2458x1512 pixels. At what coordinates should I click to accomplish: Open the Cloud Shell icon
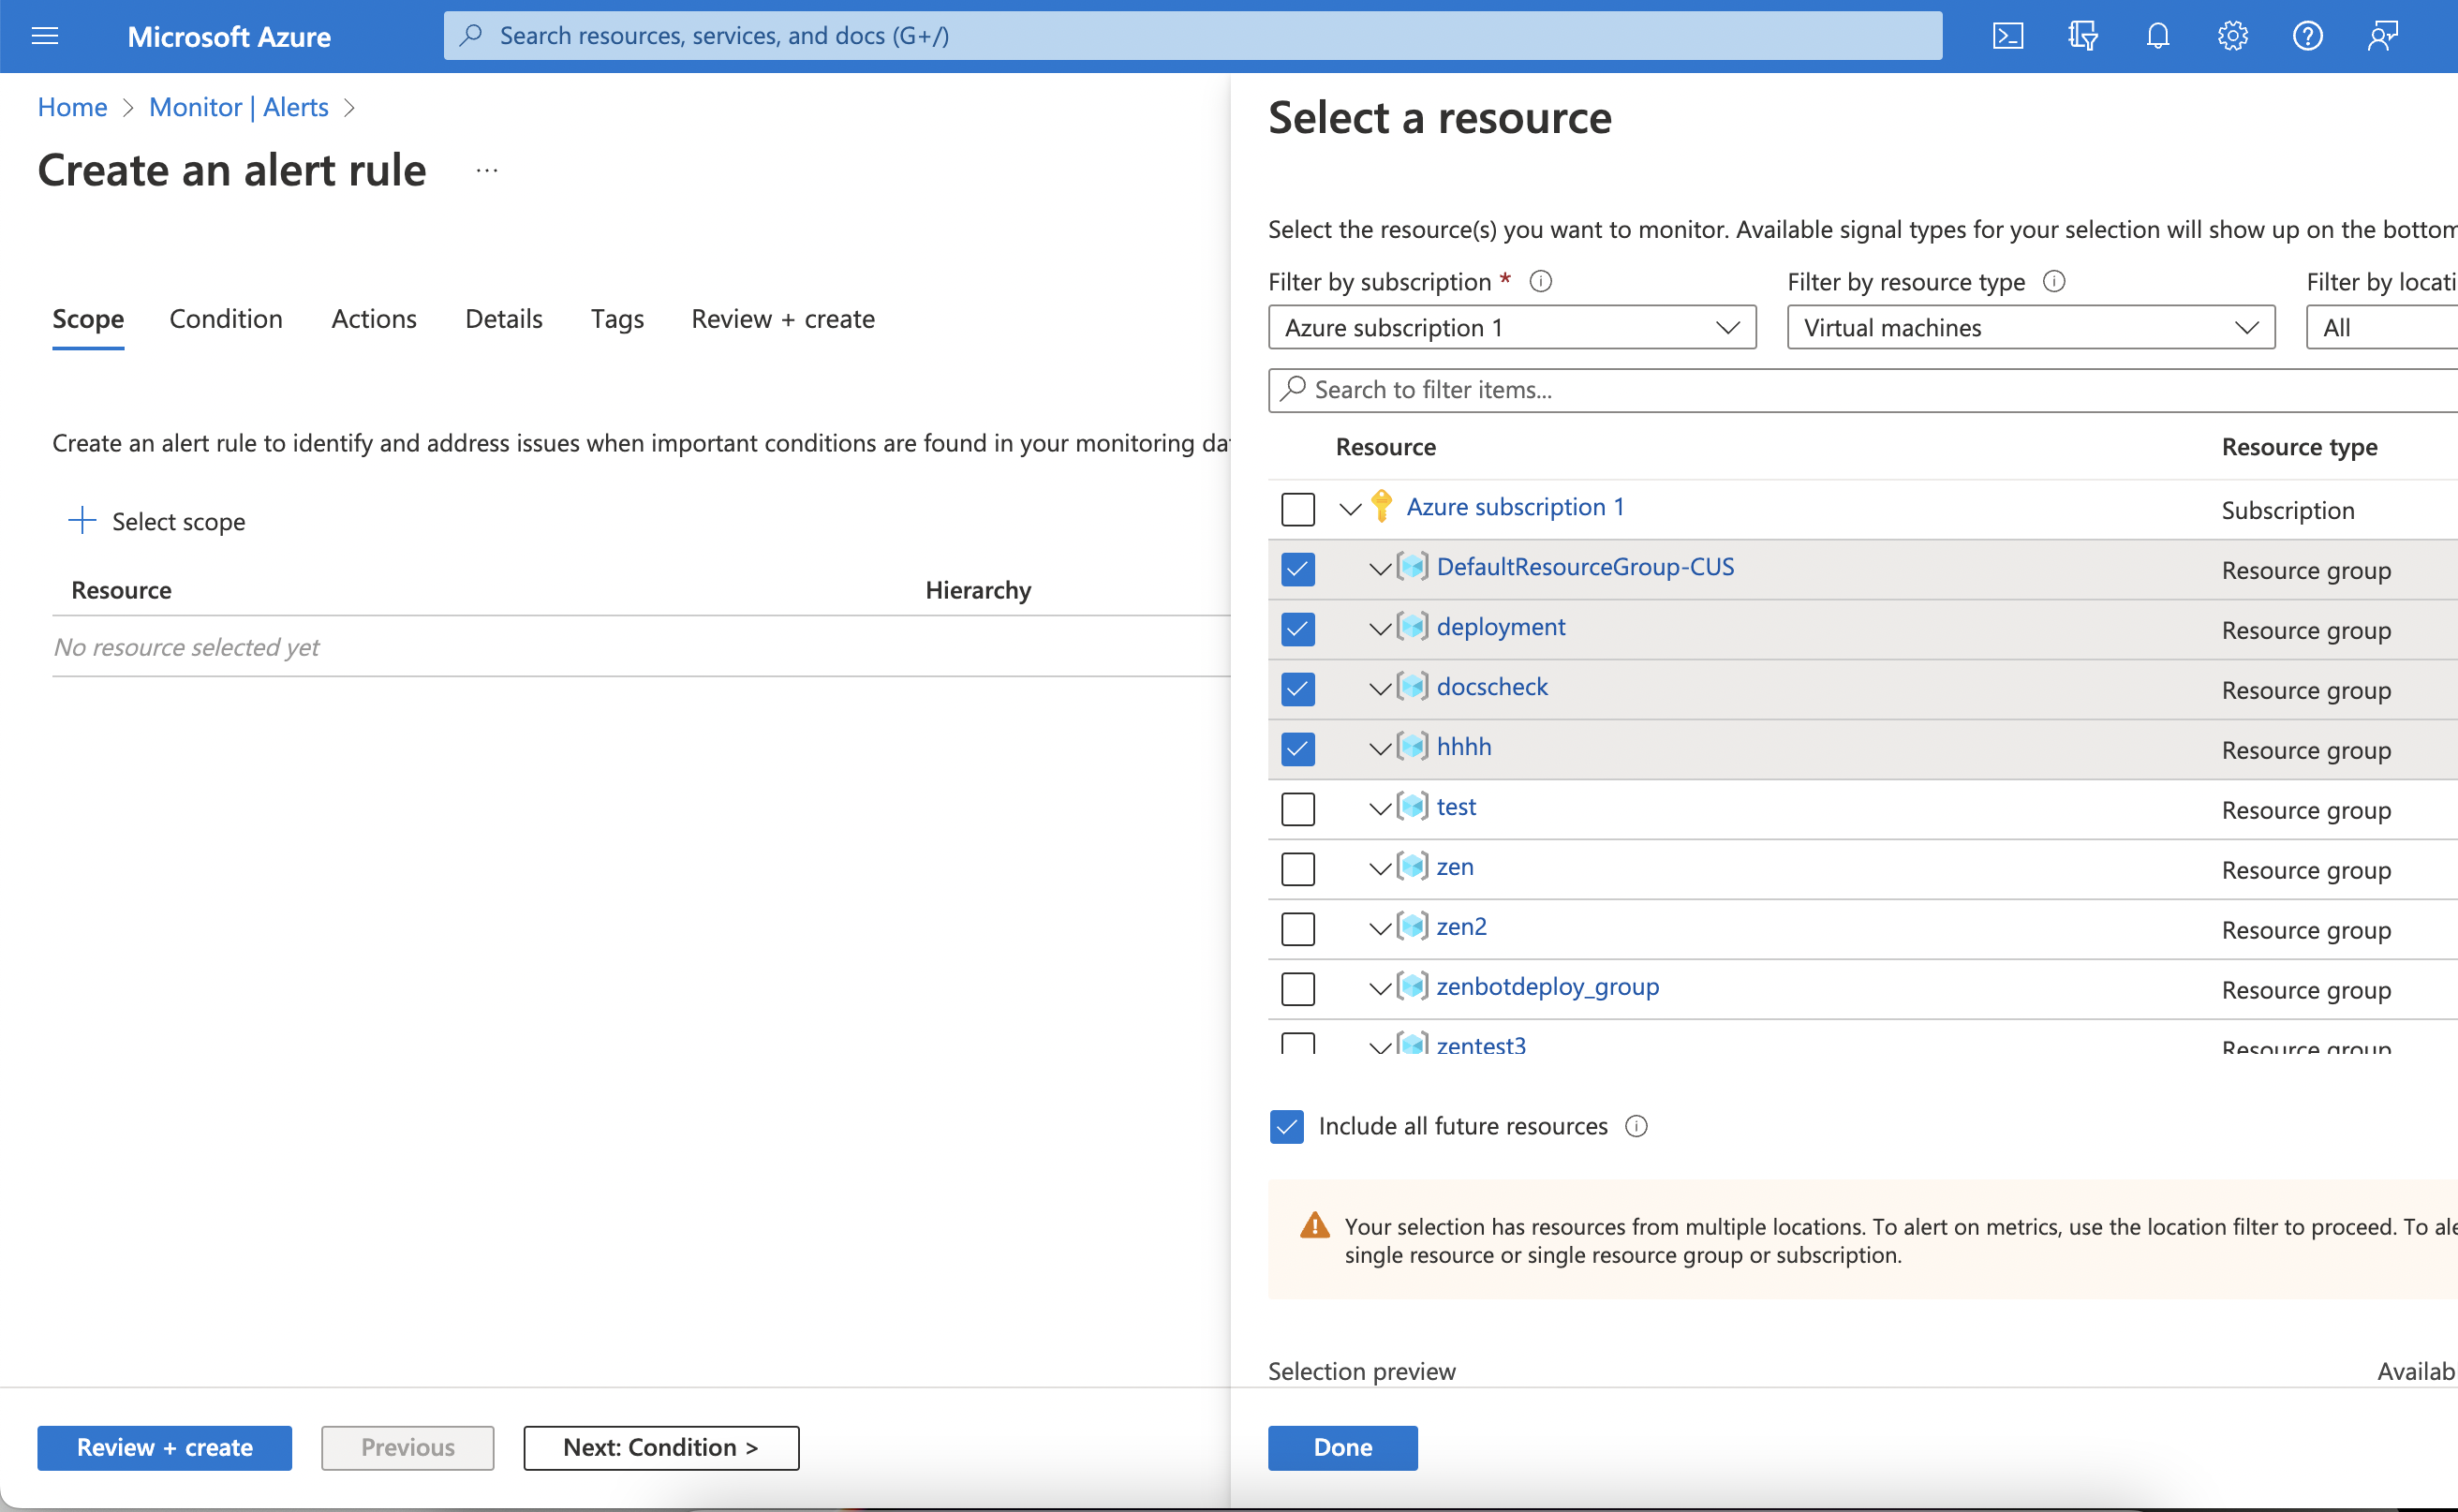tap(2007, 36)
